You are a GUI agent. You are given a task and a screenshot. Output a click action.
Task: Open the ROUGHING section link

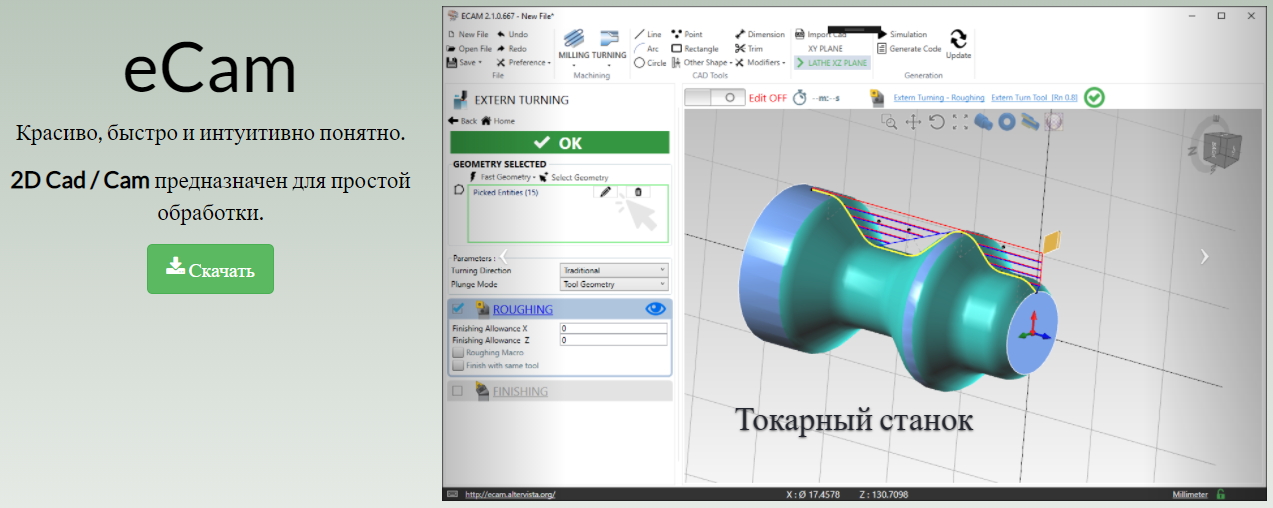click(522, 310)
